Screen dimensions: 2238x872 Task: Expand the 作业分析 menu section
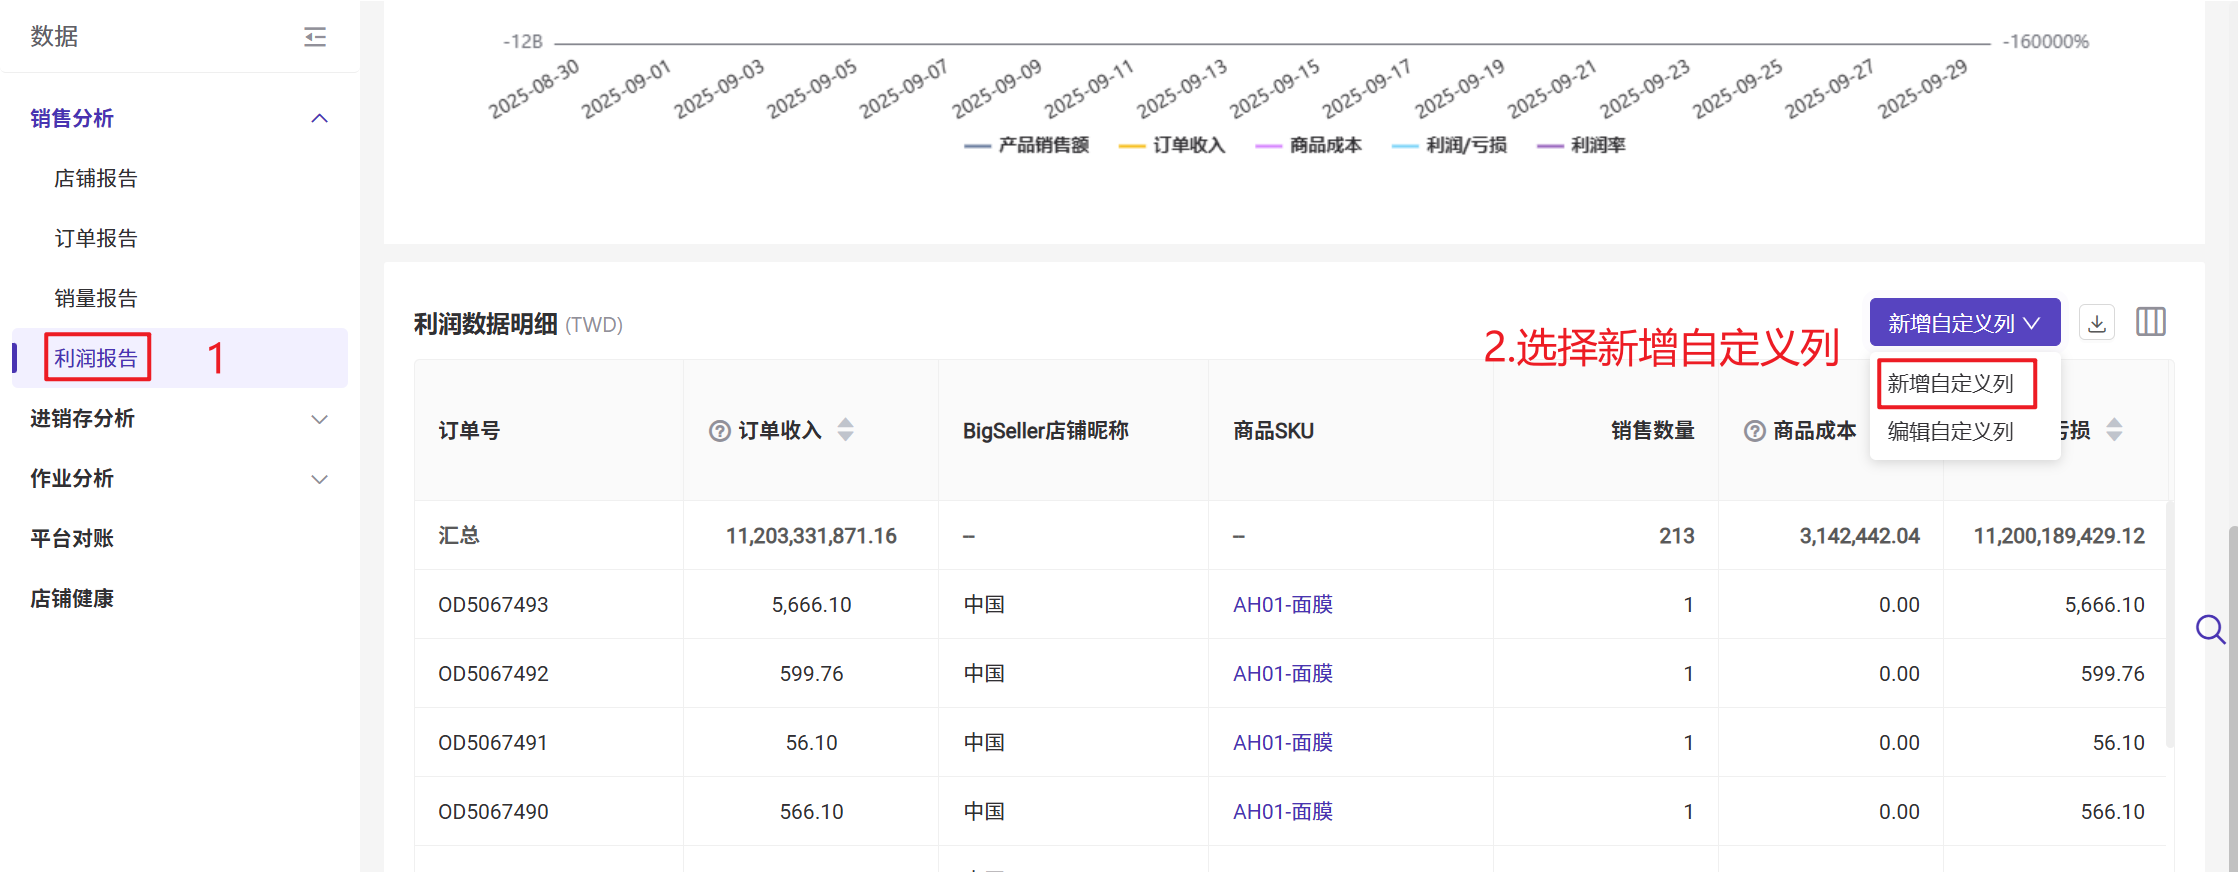(319, 479)
